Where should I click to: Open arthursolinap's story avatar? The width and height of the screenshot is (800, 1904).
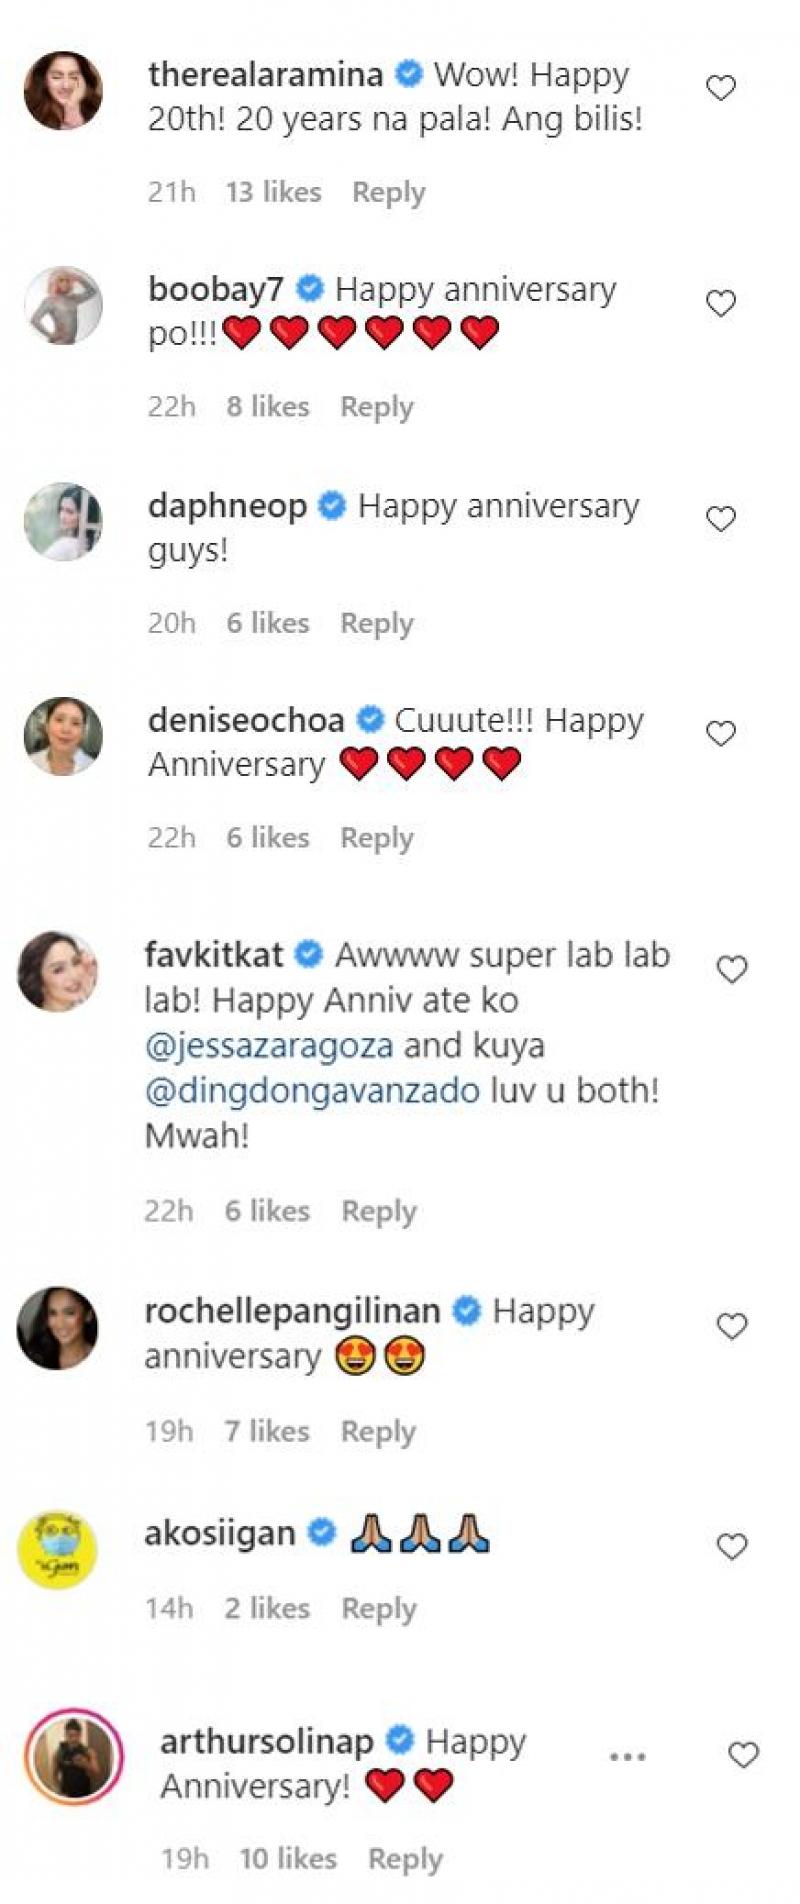click(x=72, y=1757)
